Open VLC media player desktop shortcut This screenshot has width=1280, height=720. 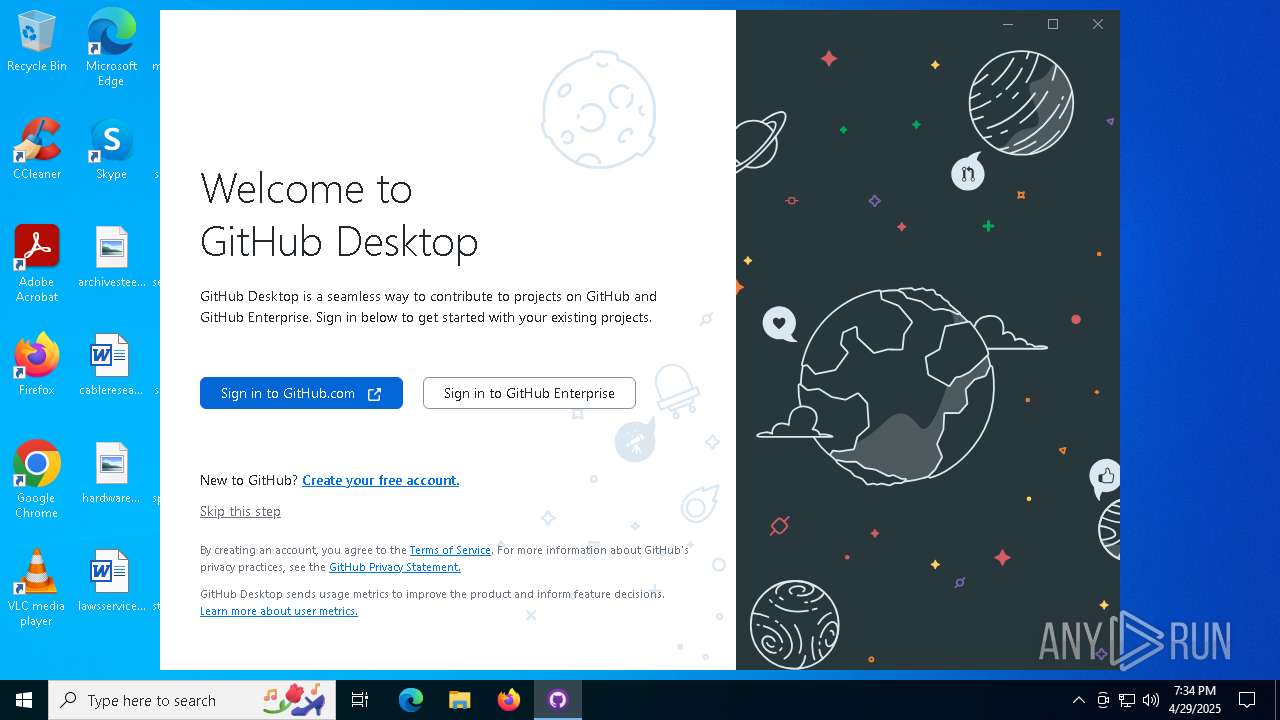click(x=37, y=588)
